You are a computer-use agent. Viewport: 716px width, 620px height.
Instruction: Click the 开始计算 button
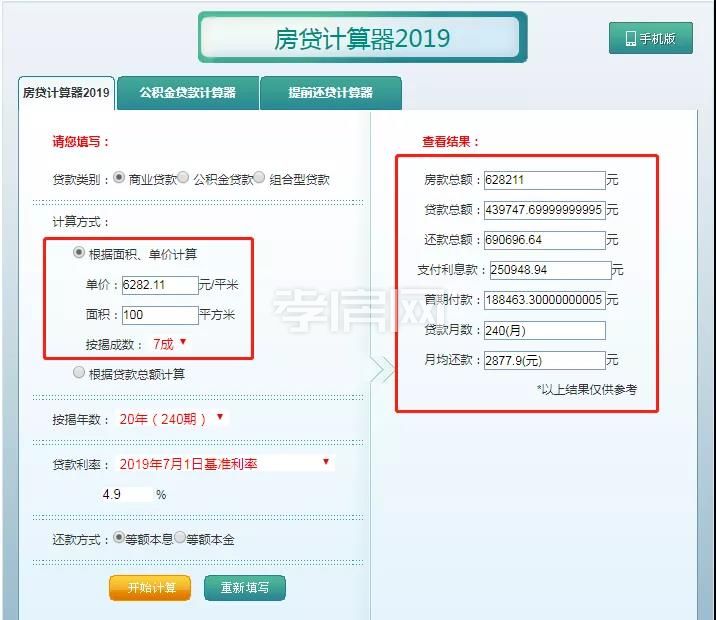point(150,588)
